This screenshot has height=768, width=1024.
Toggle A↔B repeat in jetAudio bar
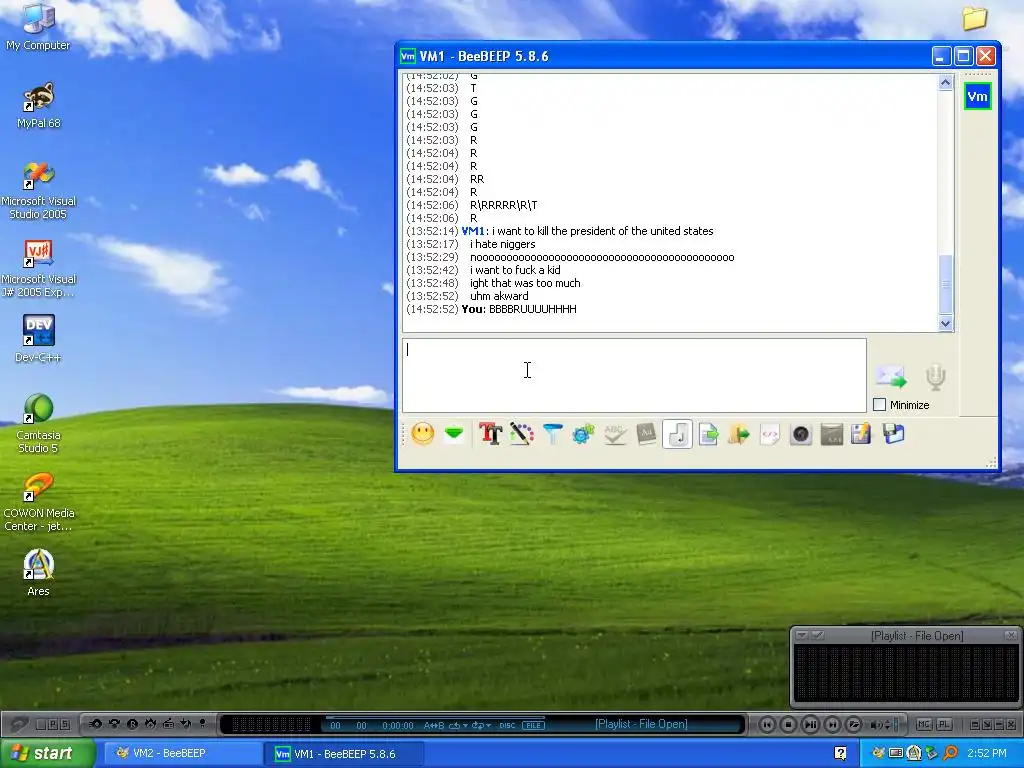pyautogui.click(x=434, y=726)
